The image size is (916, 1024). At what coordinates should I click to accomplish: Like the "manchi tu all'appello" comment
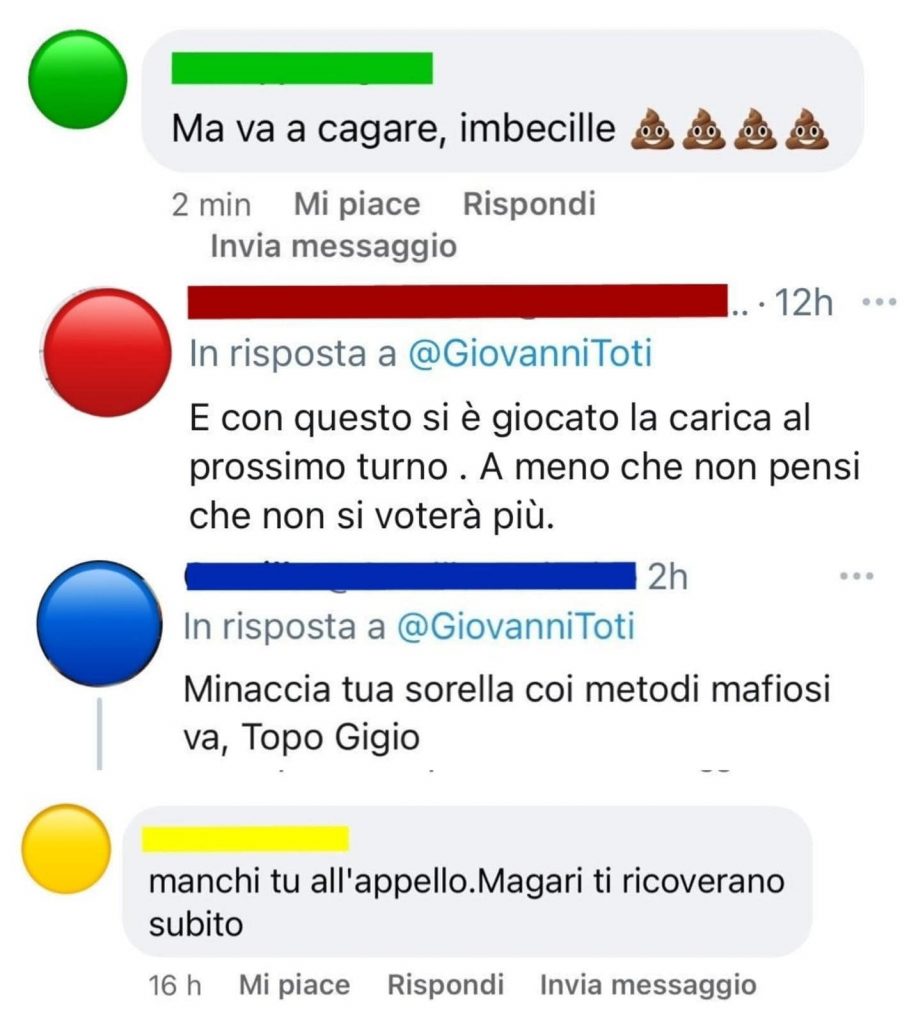point(294,985)
